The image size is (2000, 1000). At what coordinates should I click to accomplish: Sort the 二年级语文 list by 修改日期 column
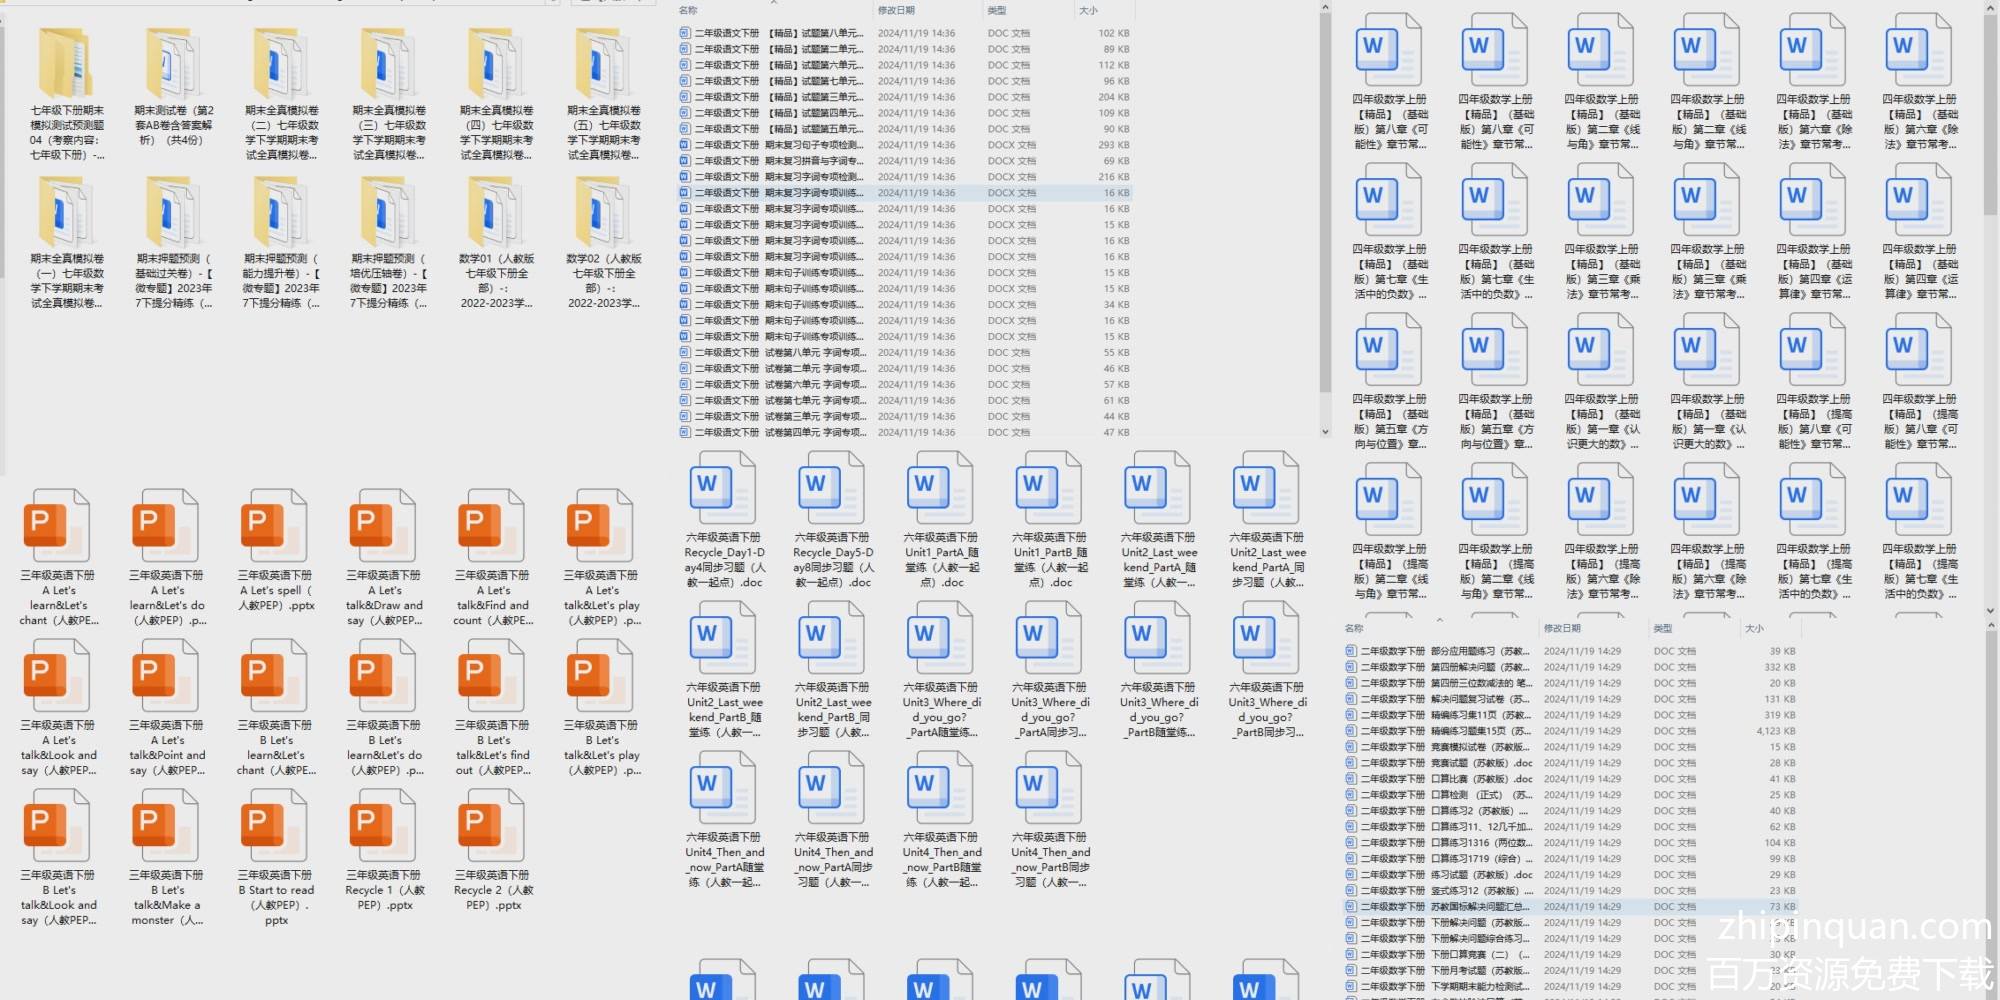coord(896,11)
